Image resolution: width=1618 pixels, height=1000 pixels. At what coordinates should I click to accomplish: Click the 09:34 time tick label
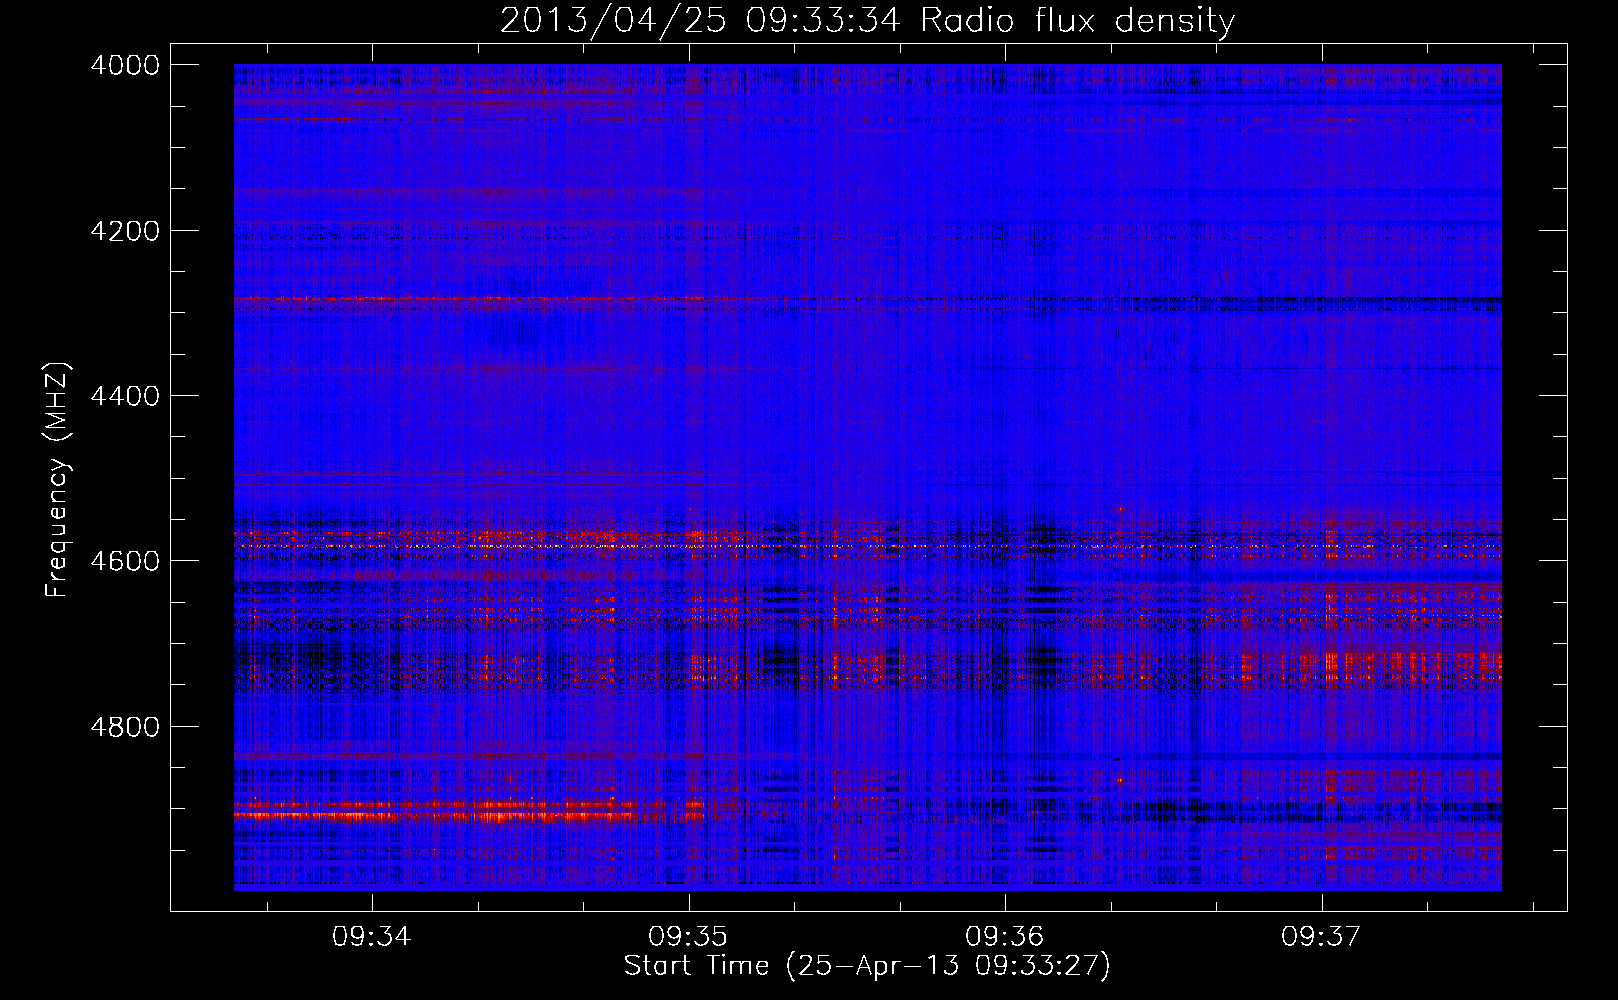click(x=372, y=937)
